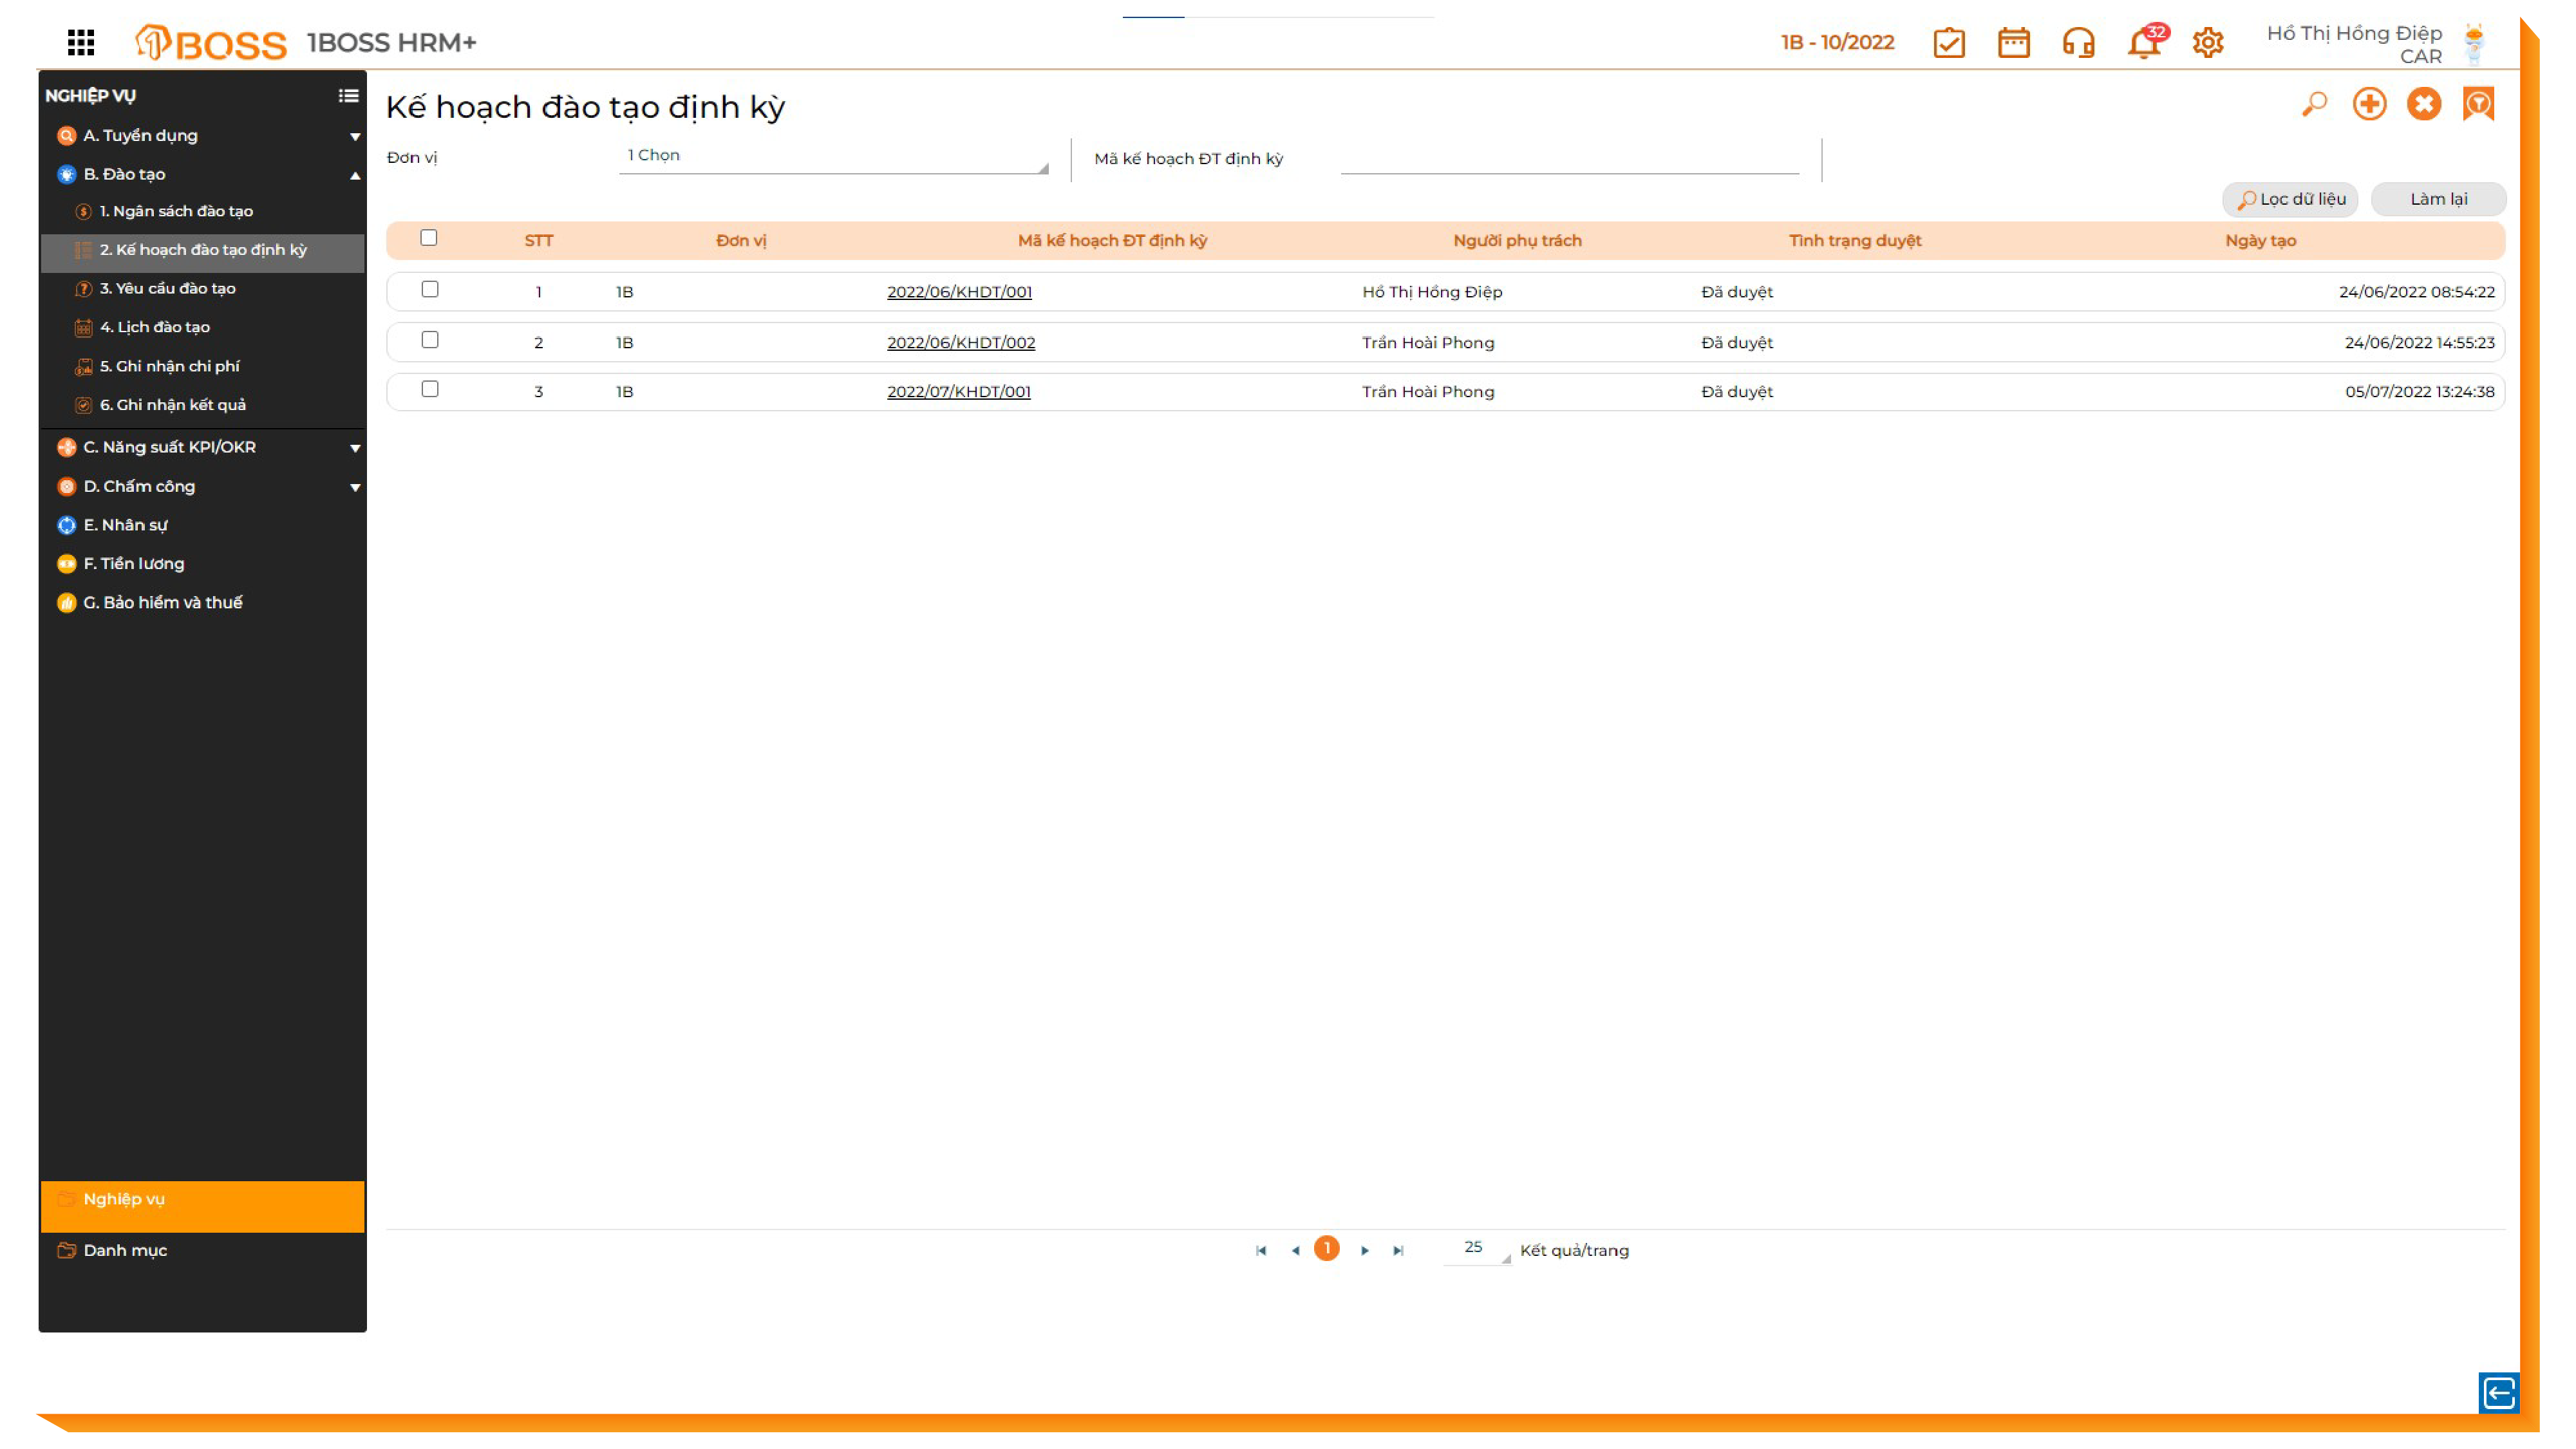The image size is (2576, 1449).
Task: Open the plan link 2022/06/KHDT/002
Action: tap(960, 342)
